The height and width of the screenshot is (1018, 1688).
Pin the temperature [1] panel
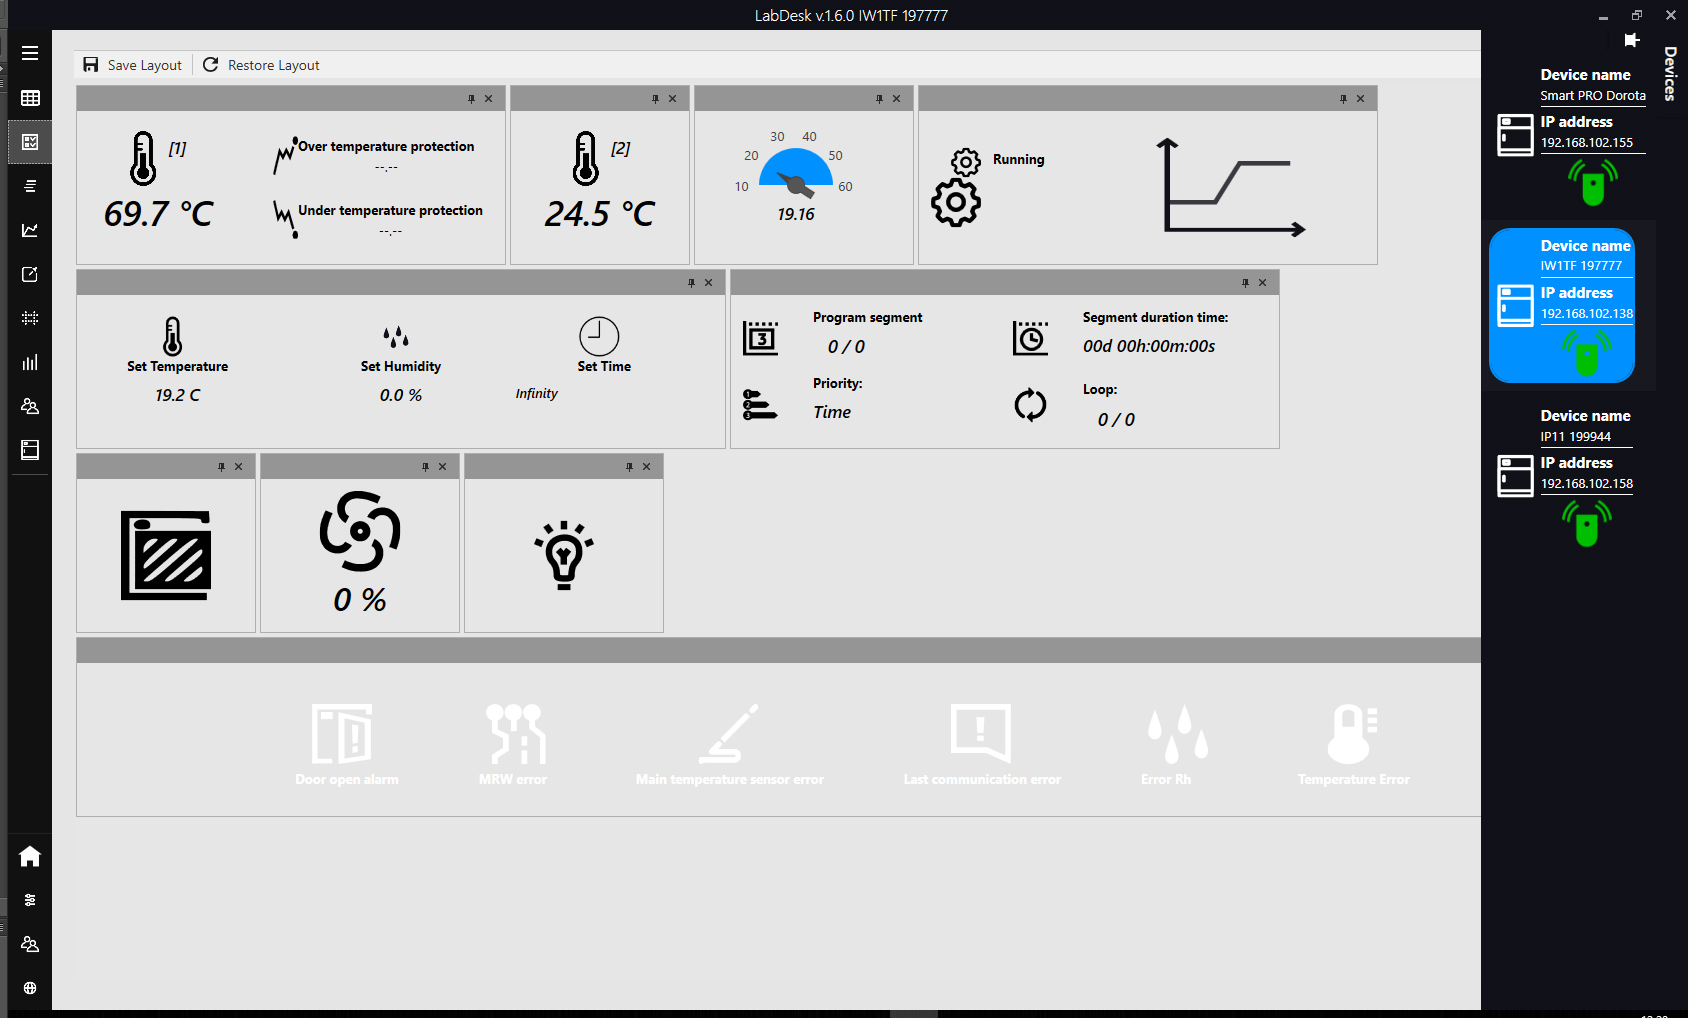point(471,99)
